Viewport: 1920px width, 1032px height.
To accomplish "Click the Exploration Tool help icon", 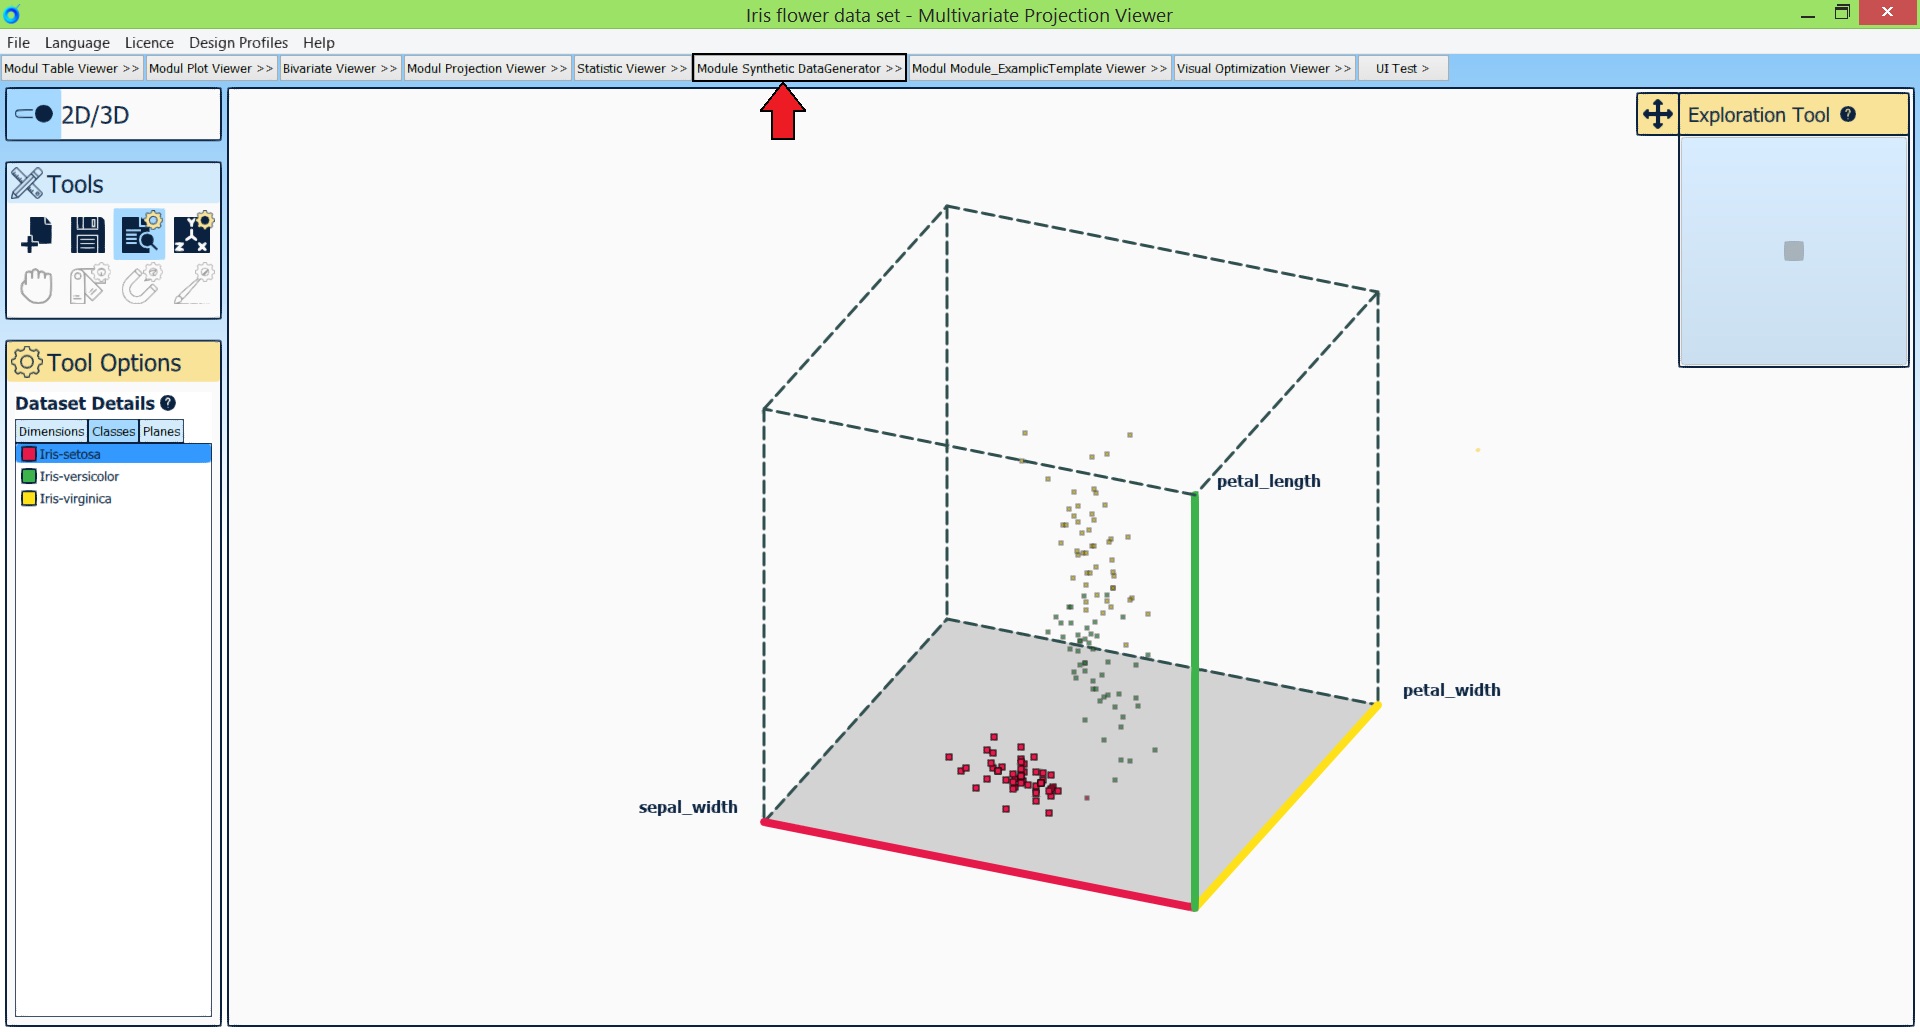I will 1846,114.
